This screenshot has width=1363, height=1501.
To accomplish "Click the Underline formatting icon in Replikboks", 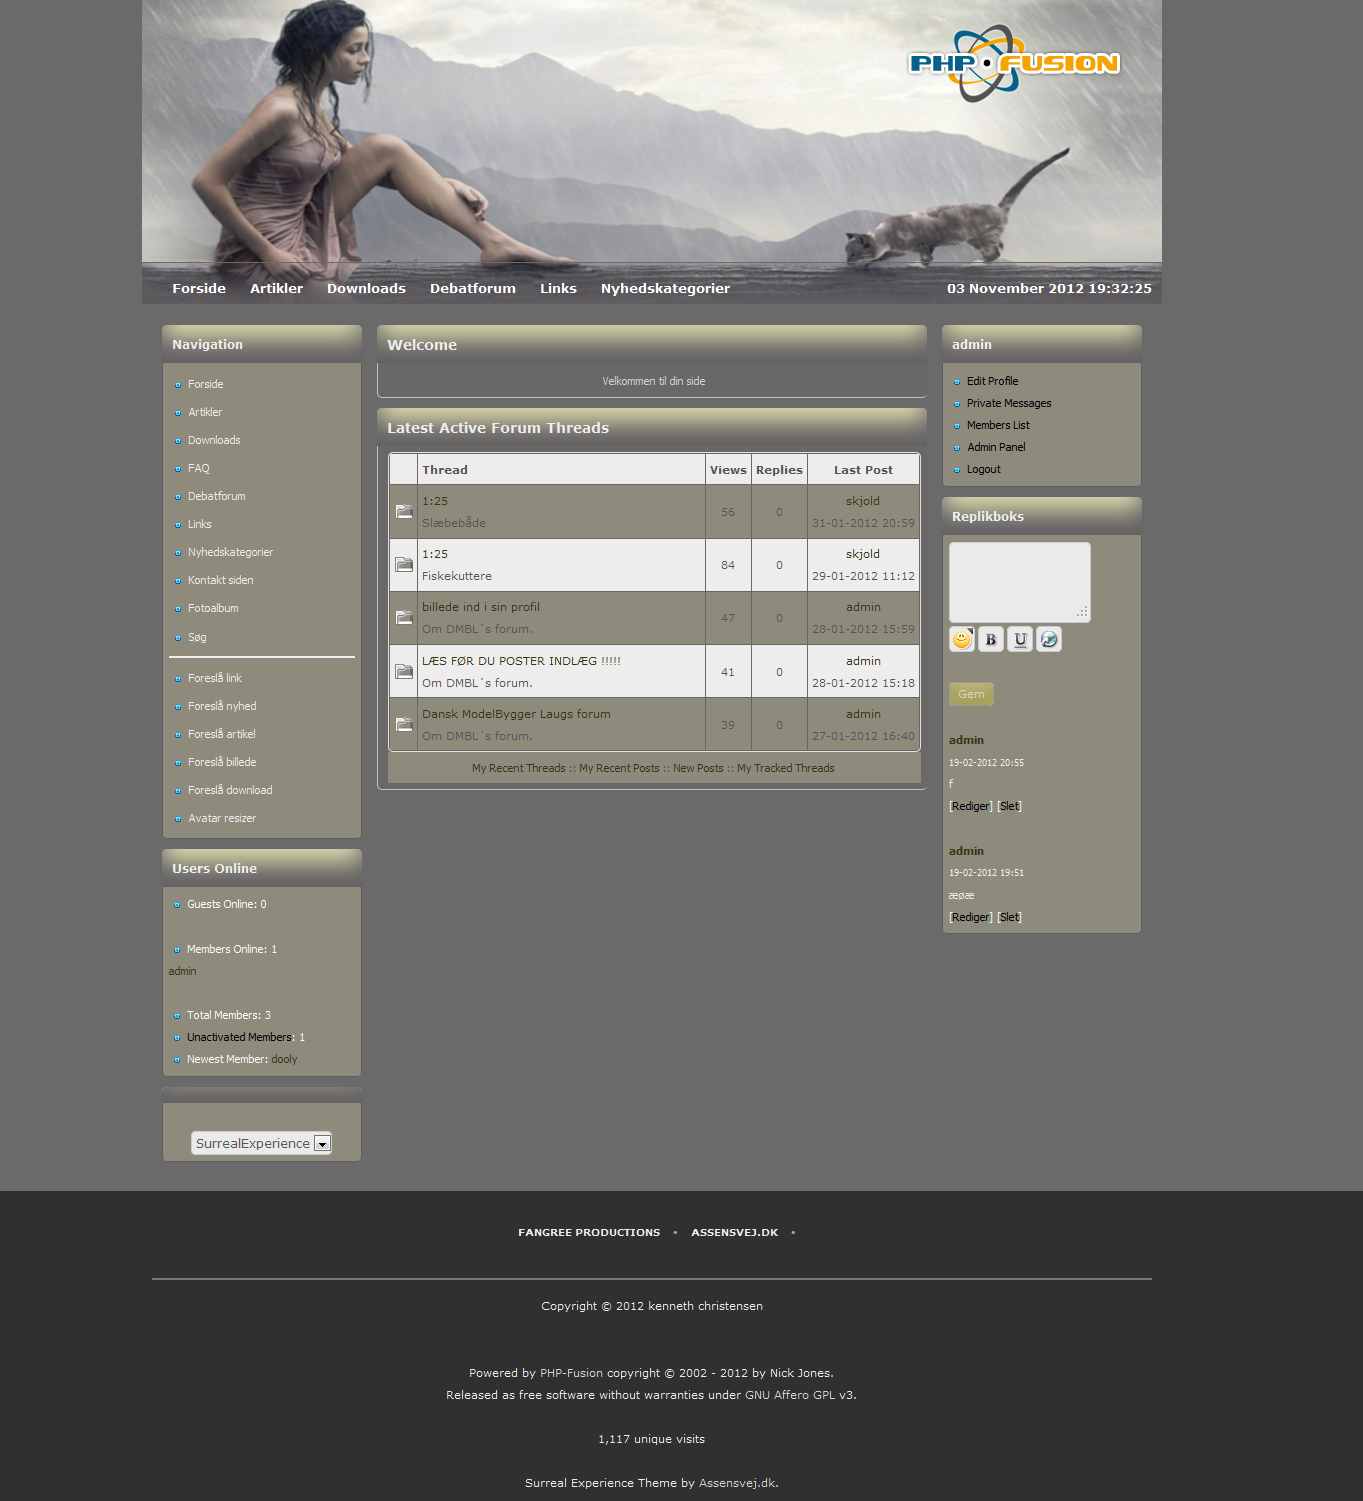I will (1020, 639).
